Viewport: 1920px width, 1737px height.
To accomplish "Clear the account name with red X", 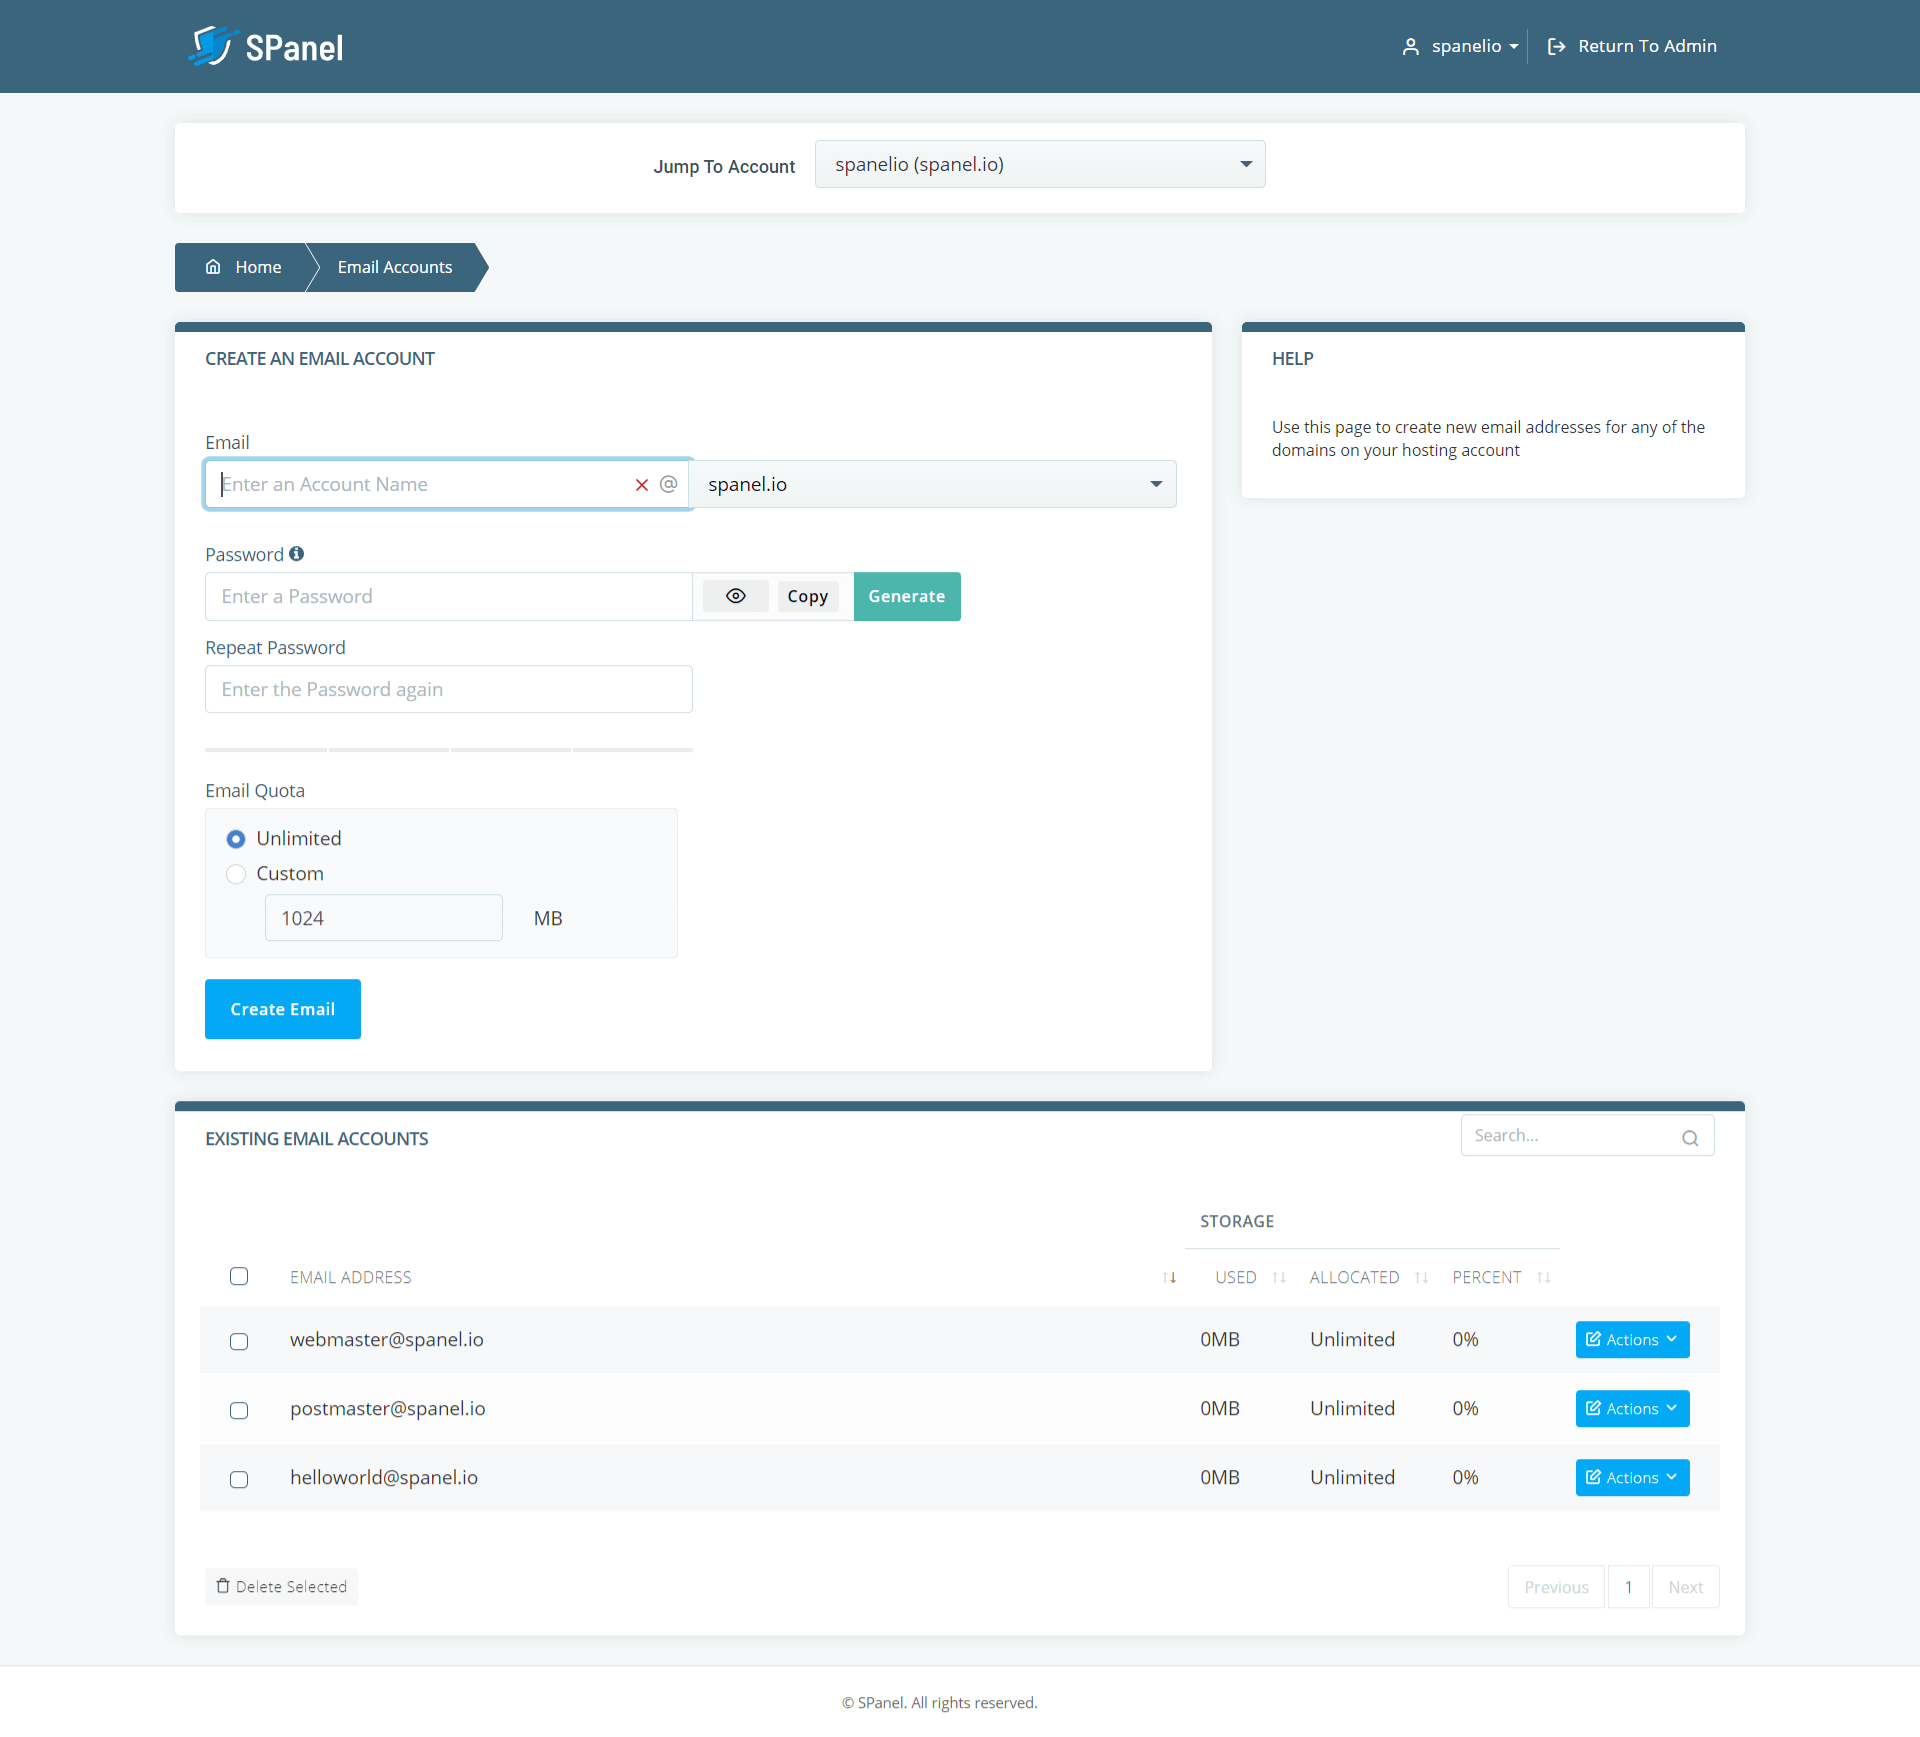I will coord(642,485).
